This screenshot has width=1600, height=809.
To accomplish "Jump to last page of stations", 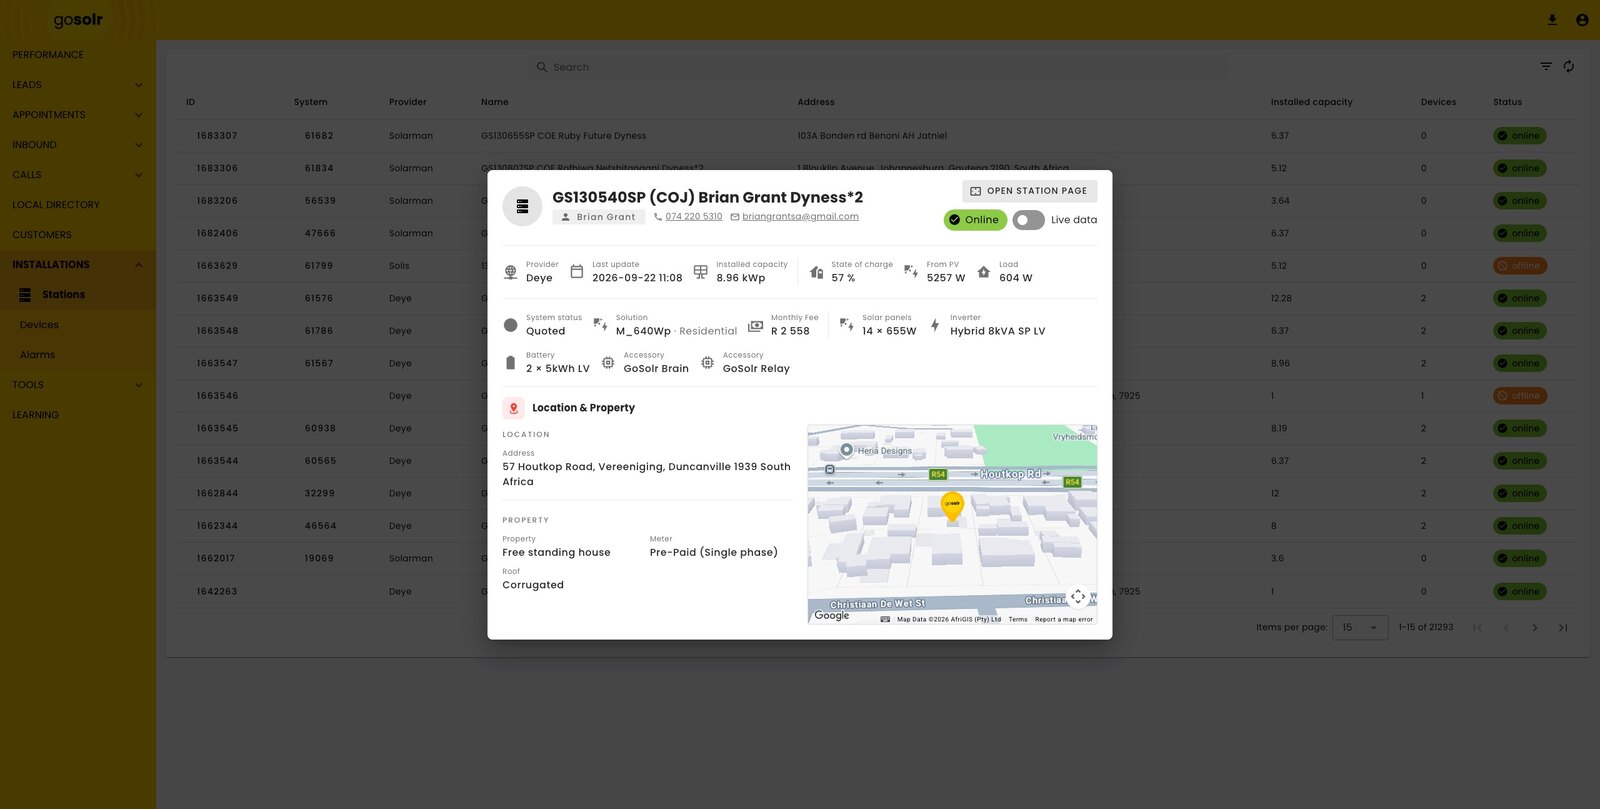I will click(1563, 628).
